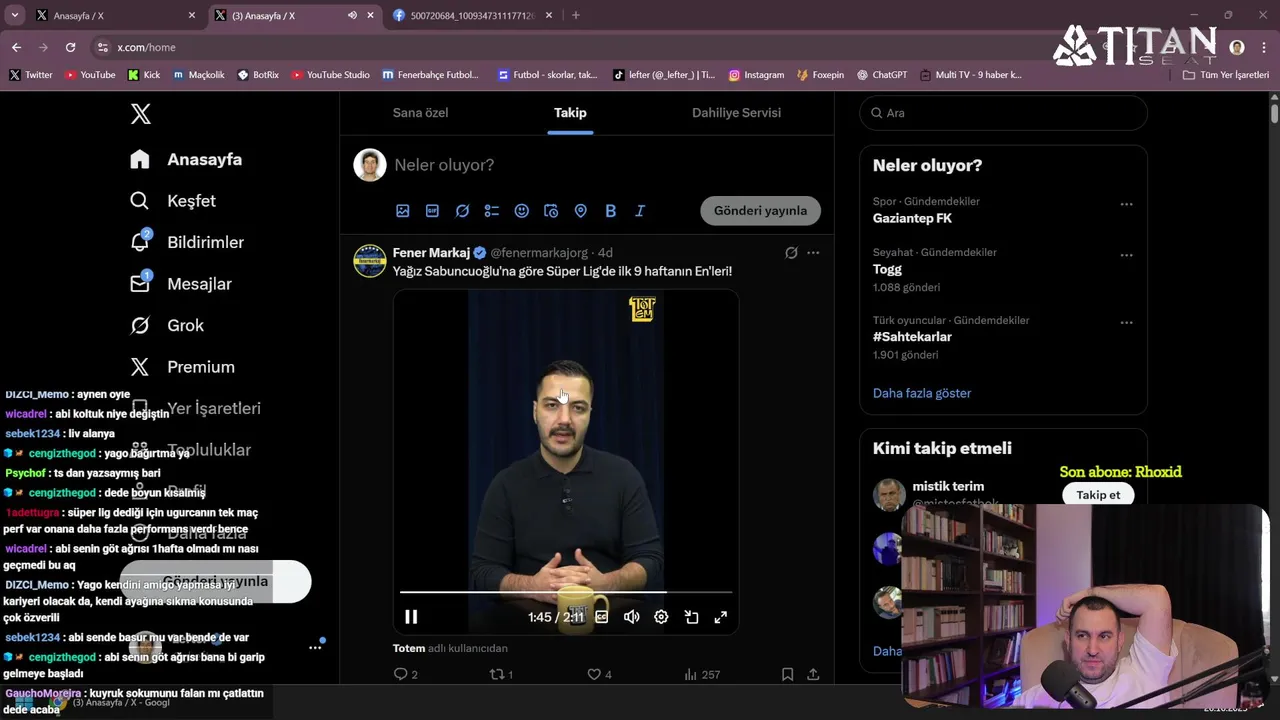Schedule the post icon

551,211
